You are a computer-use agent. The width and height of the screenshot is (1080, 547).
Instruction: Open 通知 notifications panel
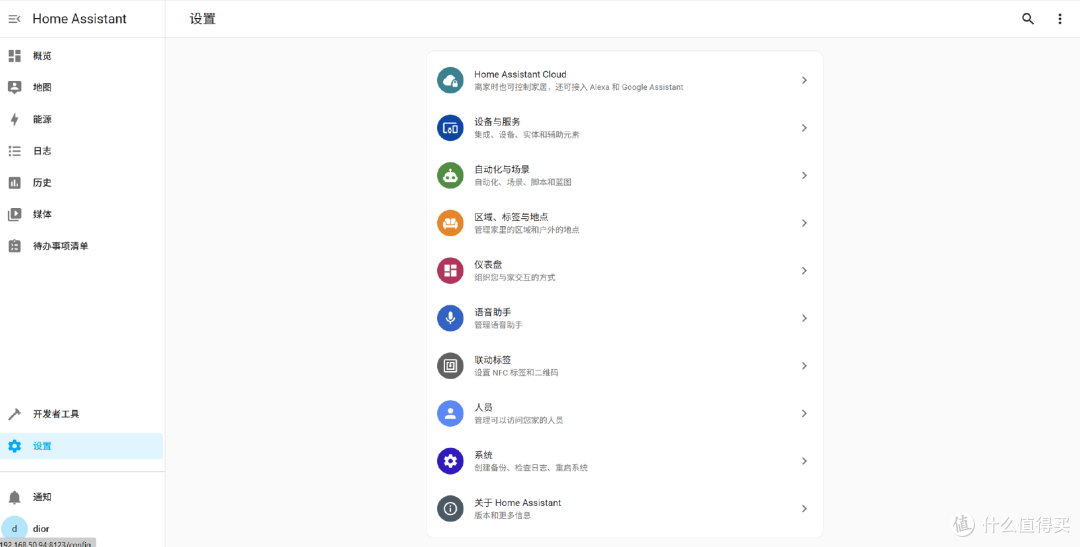coord(42,497)
